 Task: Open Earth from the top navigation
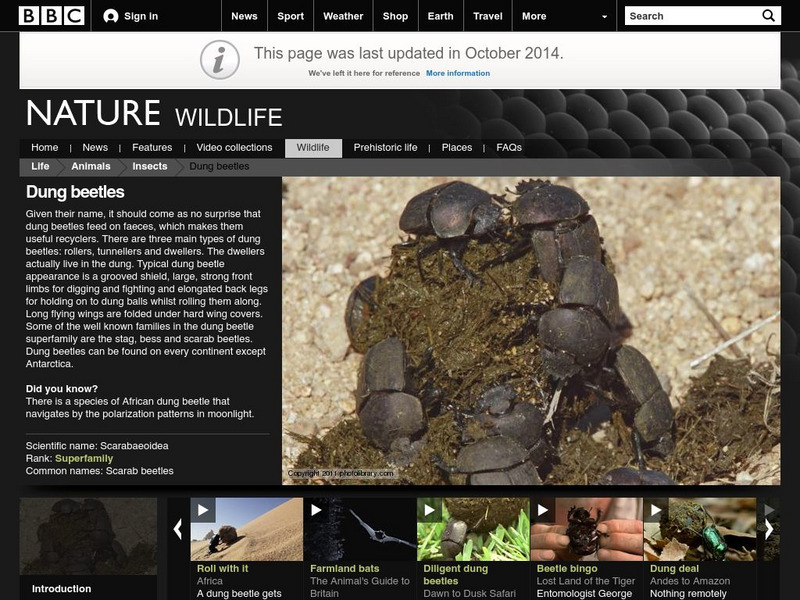coord(439,15)
